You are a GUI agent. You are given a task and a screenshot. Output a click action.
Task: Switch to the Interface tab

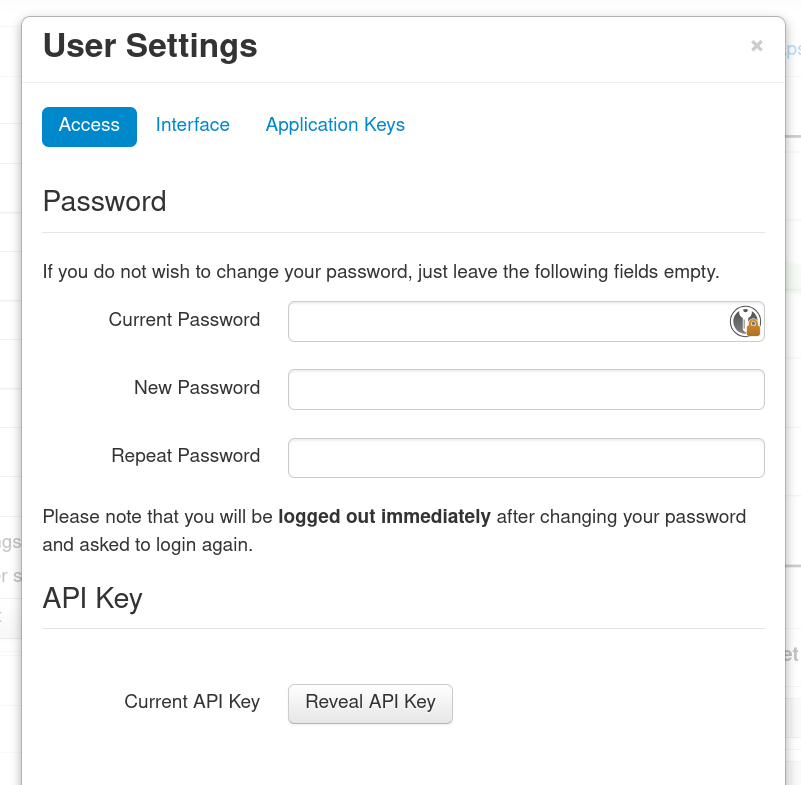193,125
